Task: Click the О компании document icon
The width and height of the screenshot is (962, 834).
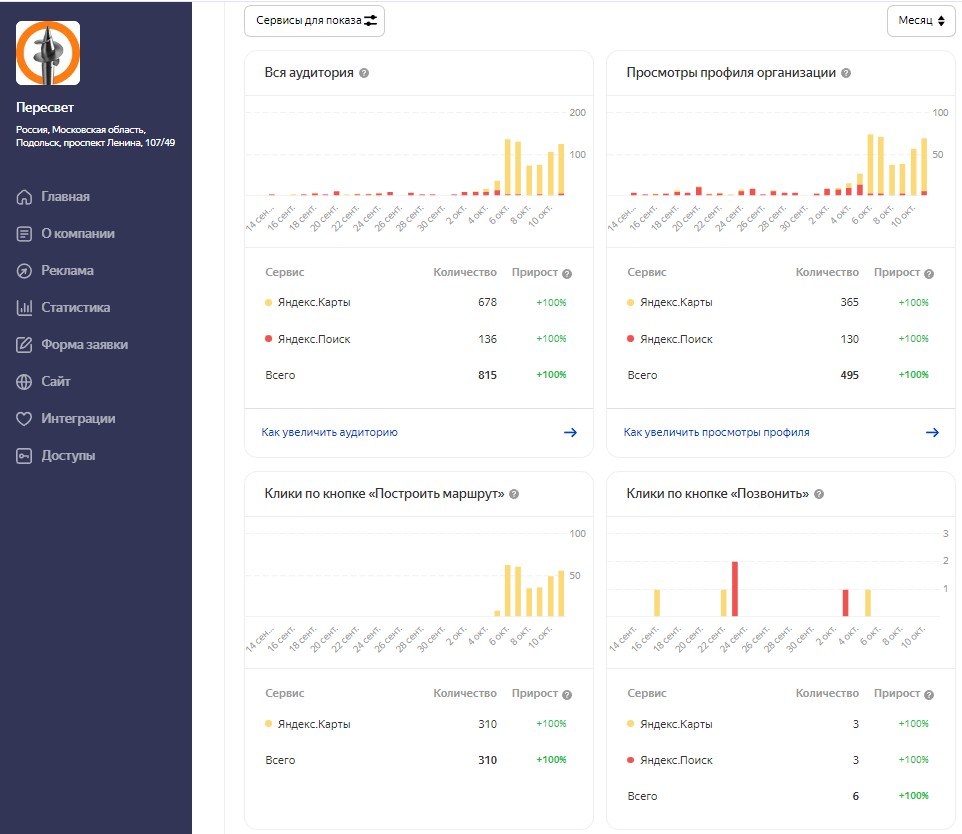Action: tap(25, 234)
